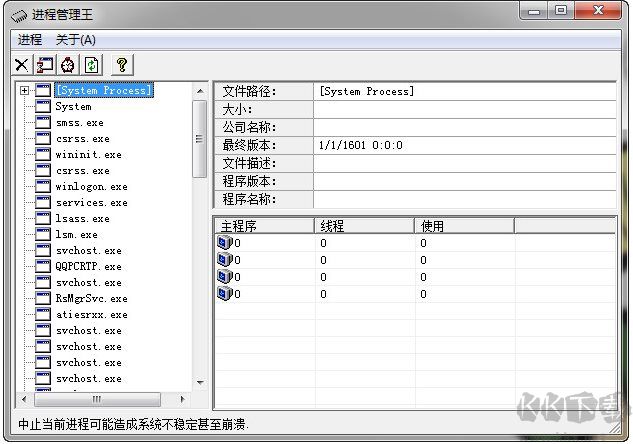Sort by the 使用 column header
This screenshot has width=633, height=444.
click(465, 226)
